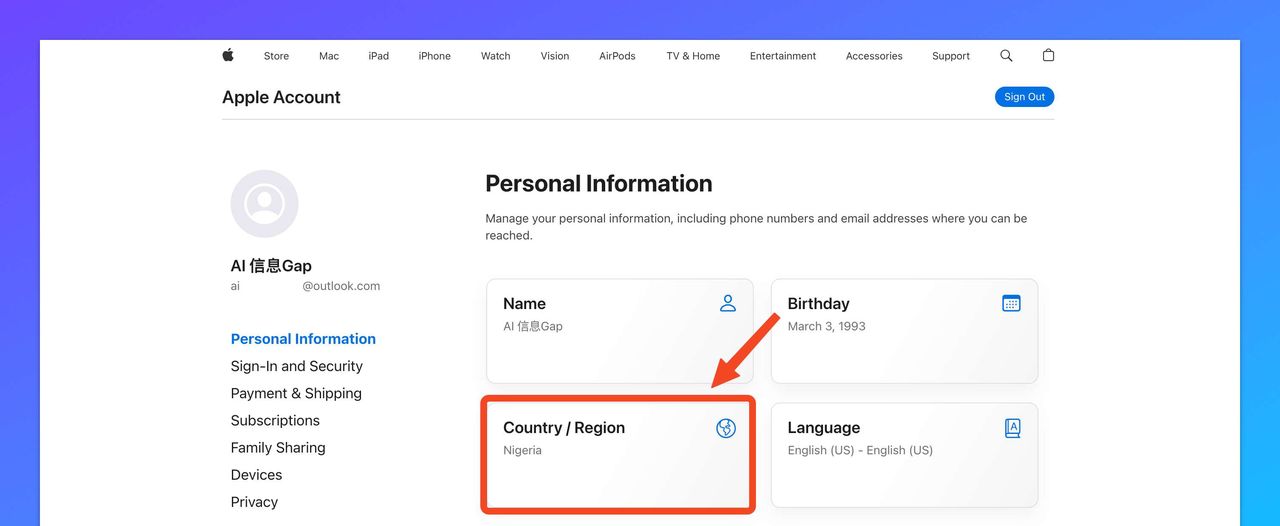Click the March 3, 1993 value
The image size is (1280, 526).
click(x=826, y=326)
